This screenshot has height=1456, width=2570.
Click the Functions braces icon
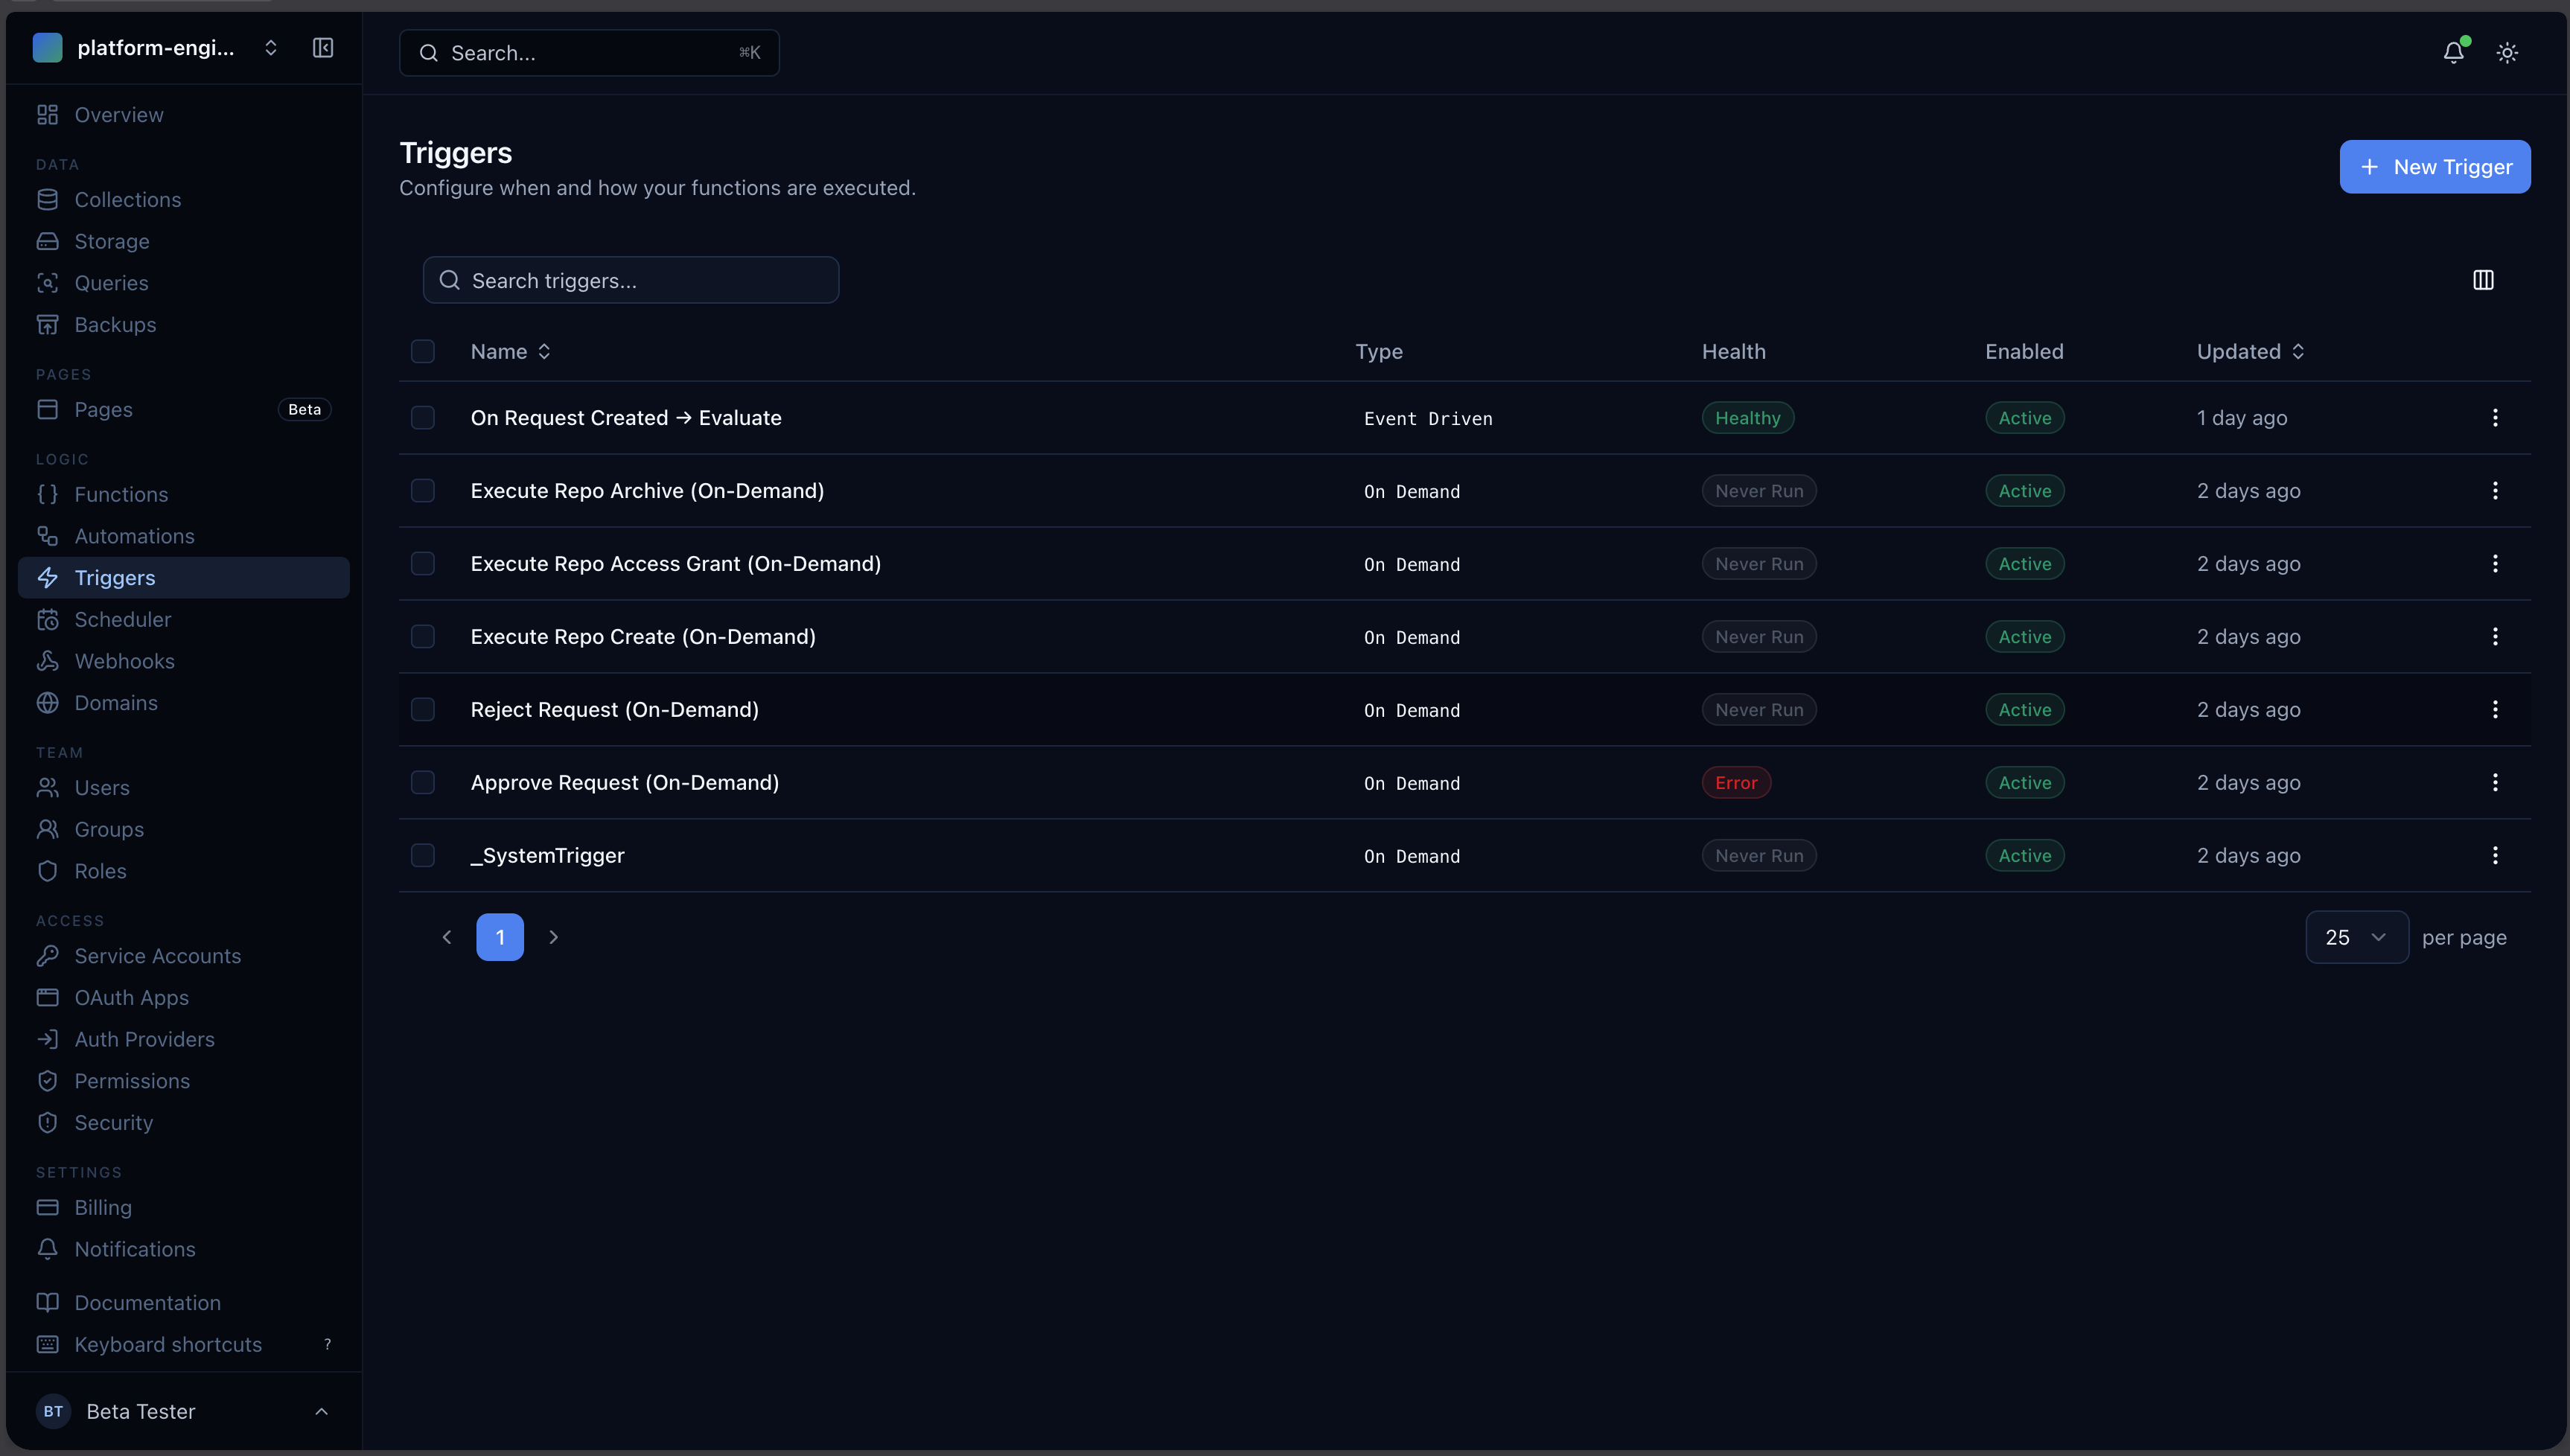[47, 494]
